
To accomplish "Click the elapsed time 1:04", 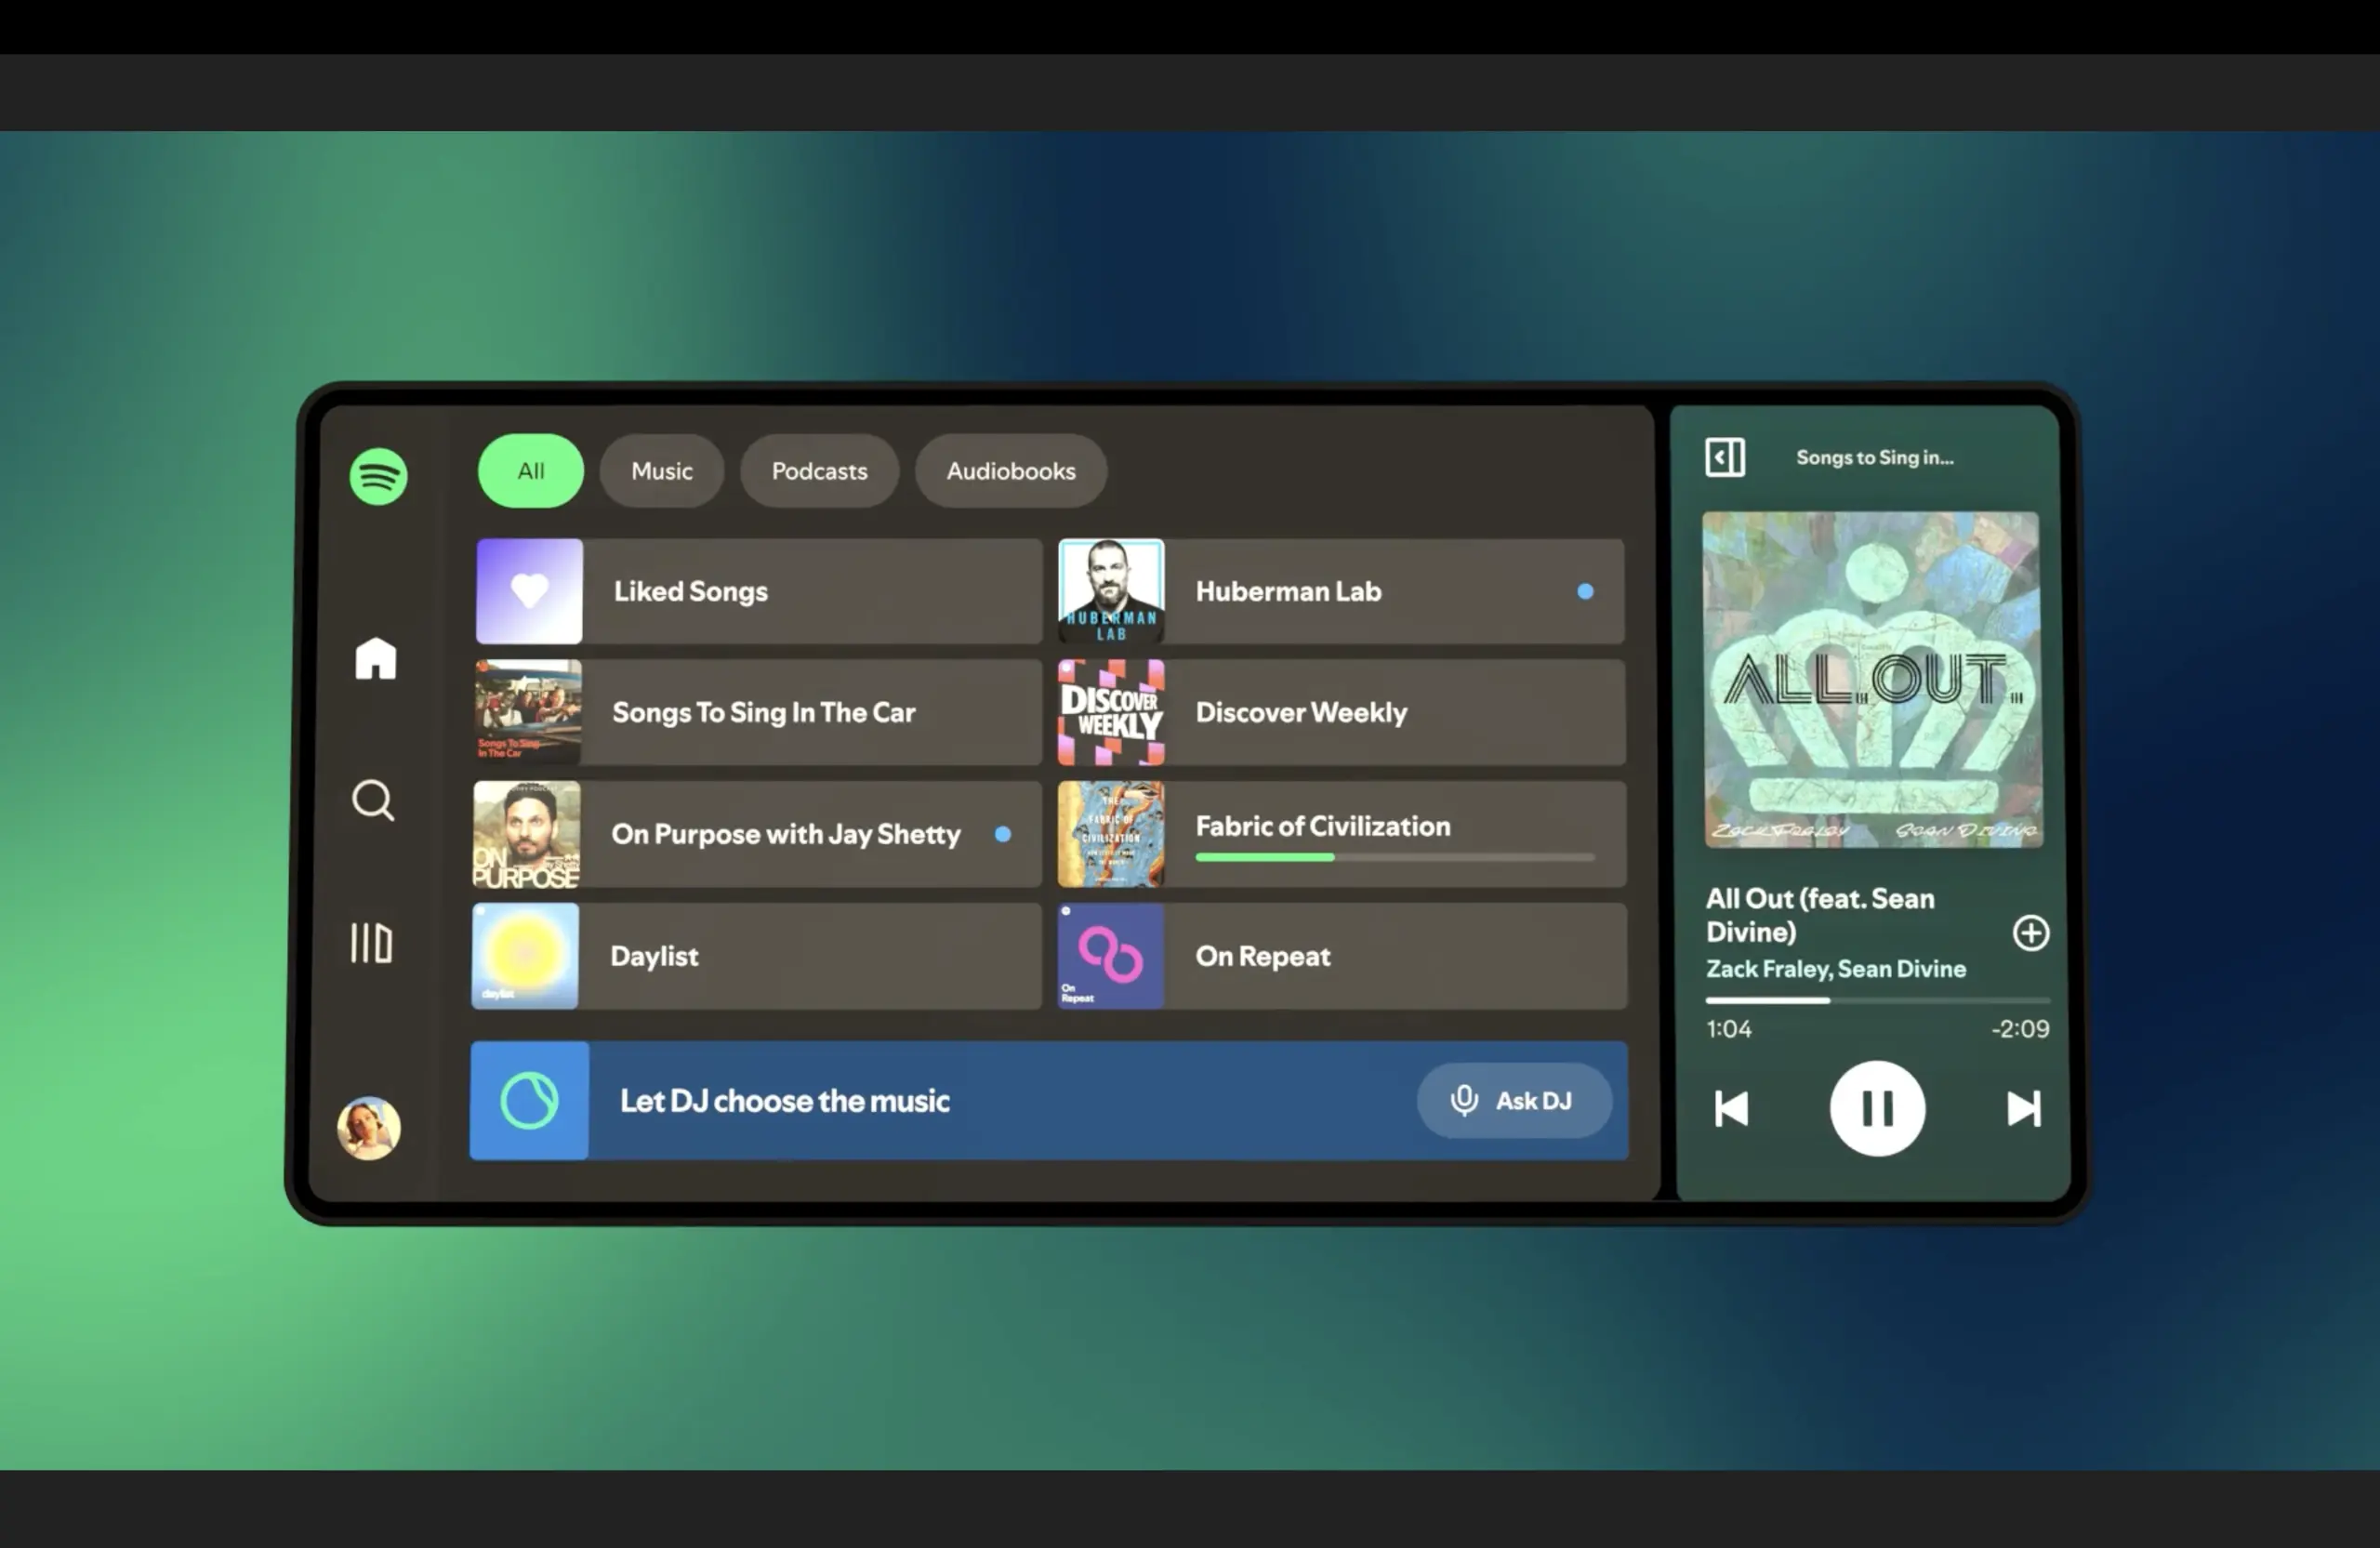I will point(1729,1029).
